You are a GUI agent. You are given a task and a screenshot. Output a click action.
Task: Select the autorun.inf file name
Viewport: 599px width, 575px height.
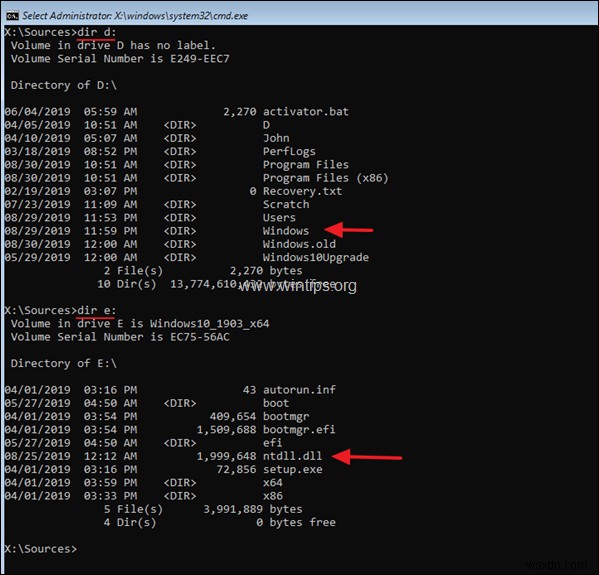click(x=299, y=390)
